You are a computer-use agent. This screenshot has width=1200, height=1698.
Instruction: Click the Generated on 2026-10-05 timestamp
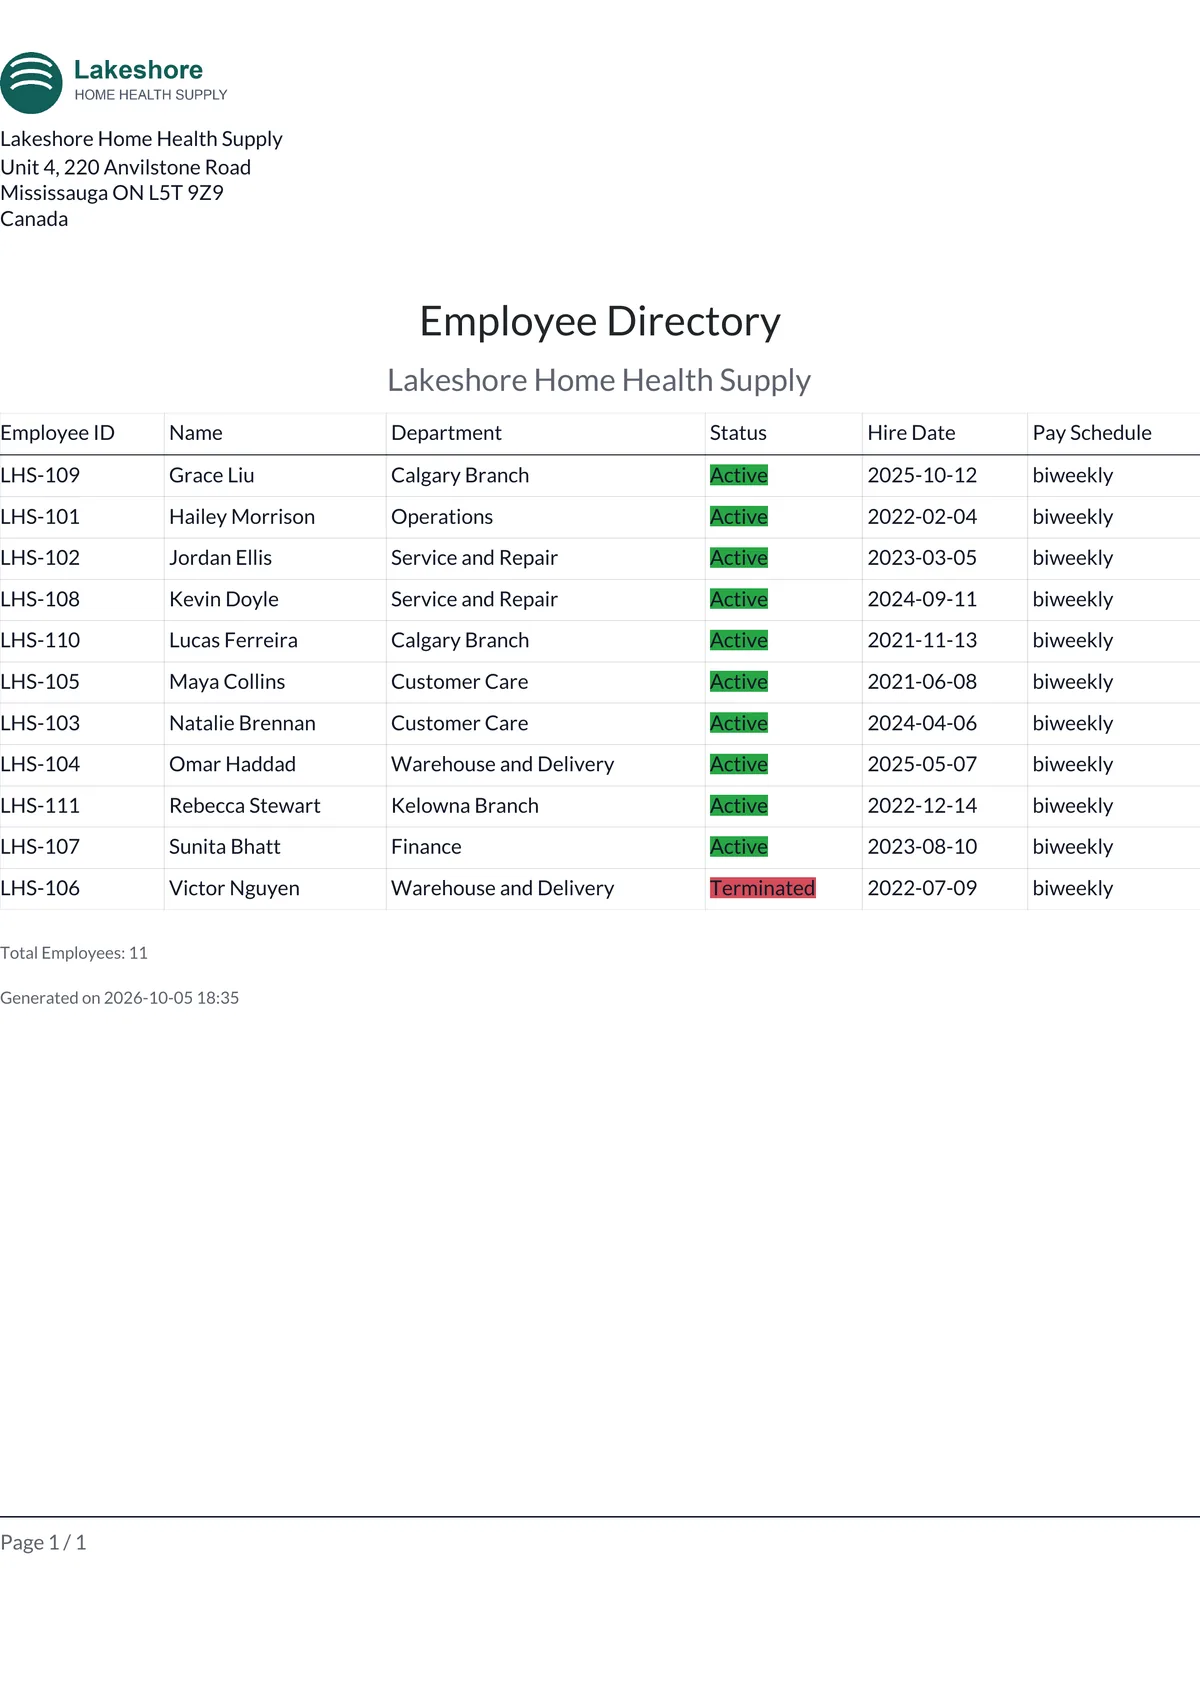point(119,998)
